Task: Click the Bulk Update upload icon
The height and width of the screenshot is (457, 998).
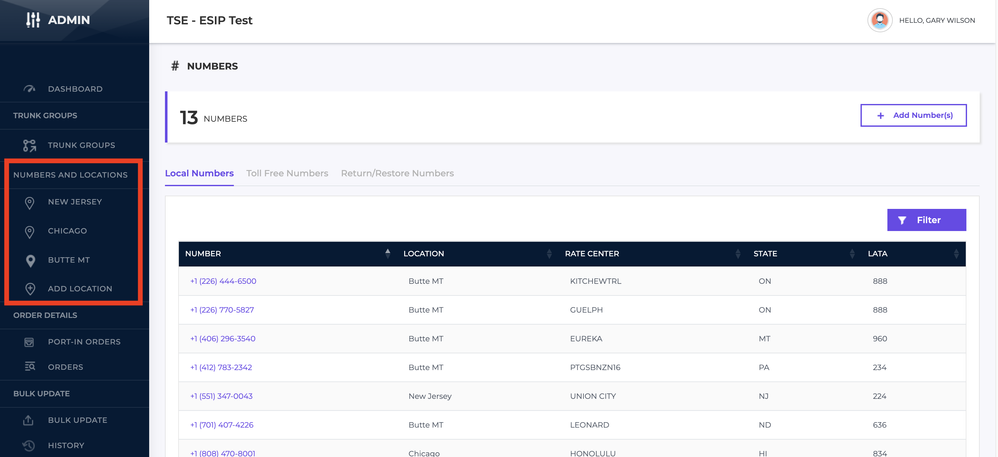Action: click(29, 420)
